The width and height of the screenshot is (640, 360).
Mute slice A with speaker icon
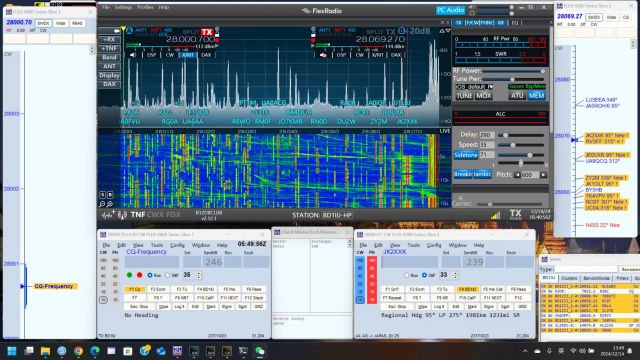coord(133,55)
